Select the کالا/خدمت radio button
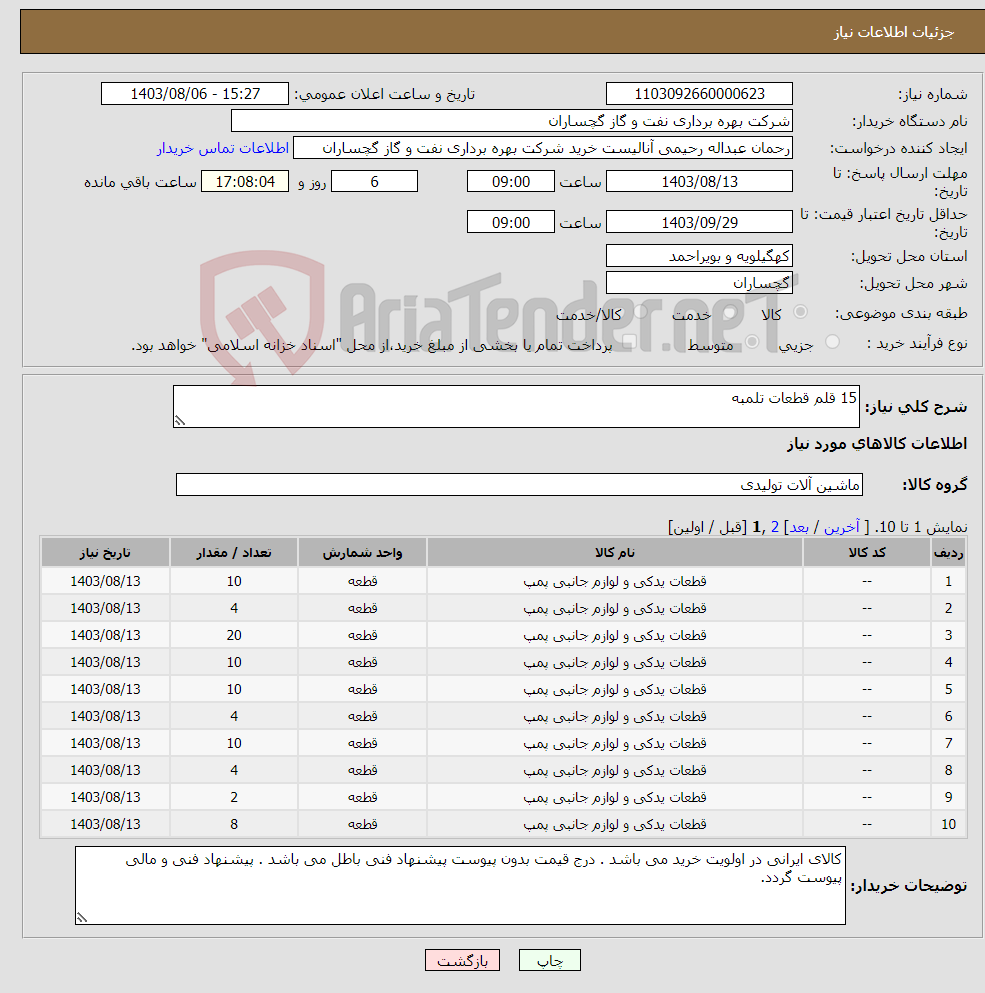This screenshot has height=993, width=985. pyautogui.click(x=640, y=312)
